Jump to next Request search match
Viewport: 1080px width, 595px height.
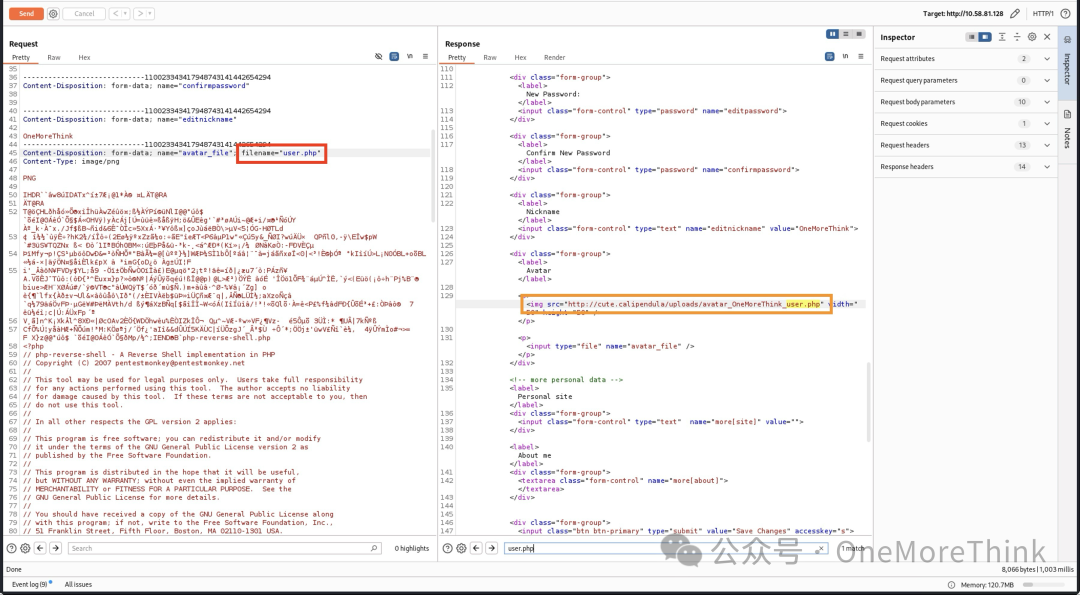click(56, 548)
